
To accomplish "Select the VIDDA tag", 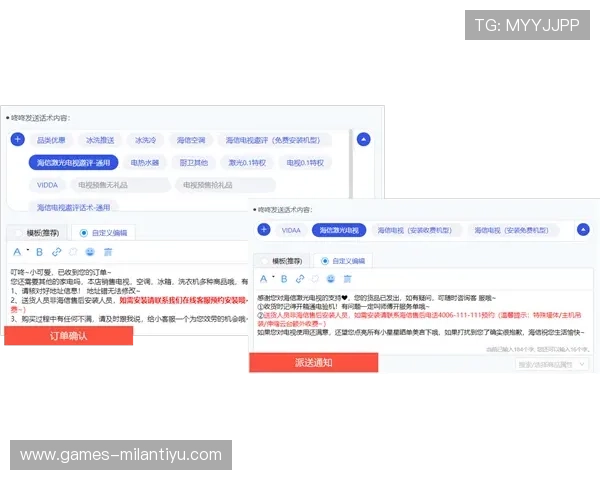I will tap(47, 185).
